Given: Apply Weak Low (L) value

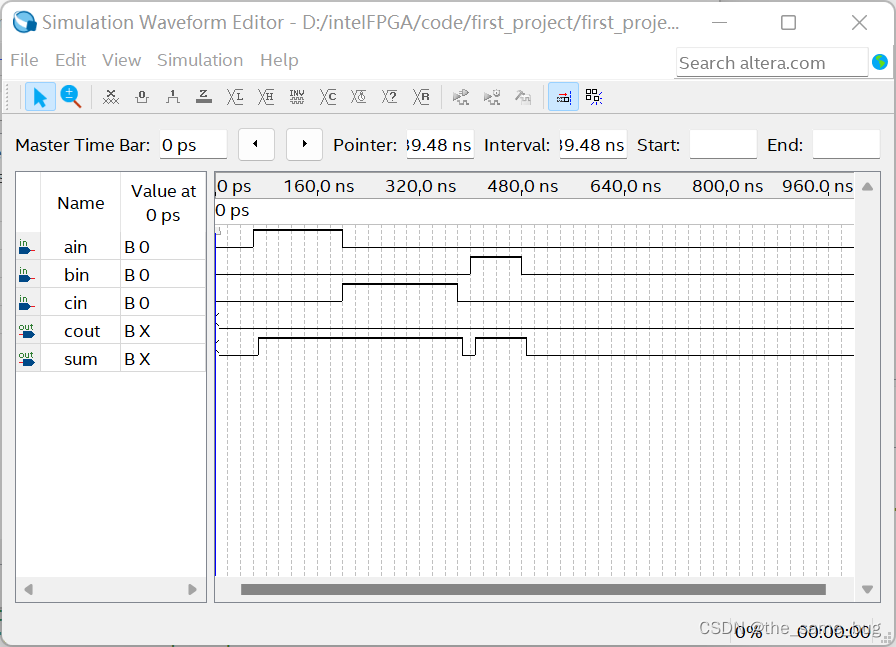Looking at the screenshot, I should click(235, 97).
